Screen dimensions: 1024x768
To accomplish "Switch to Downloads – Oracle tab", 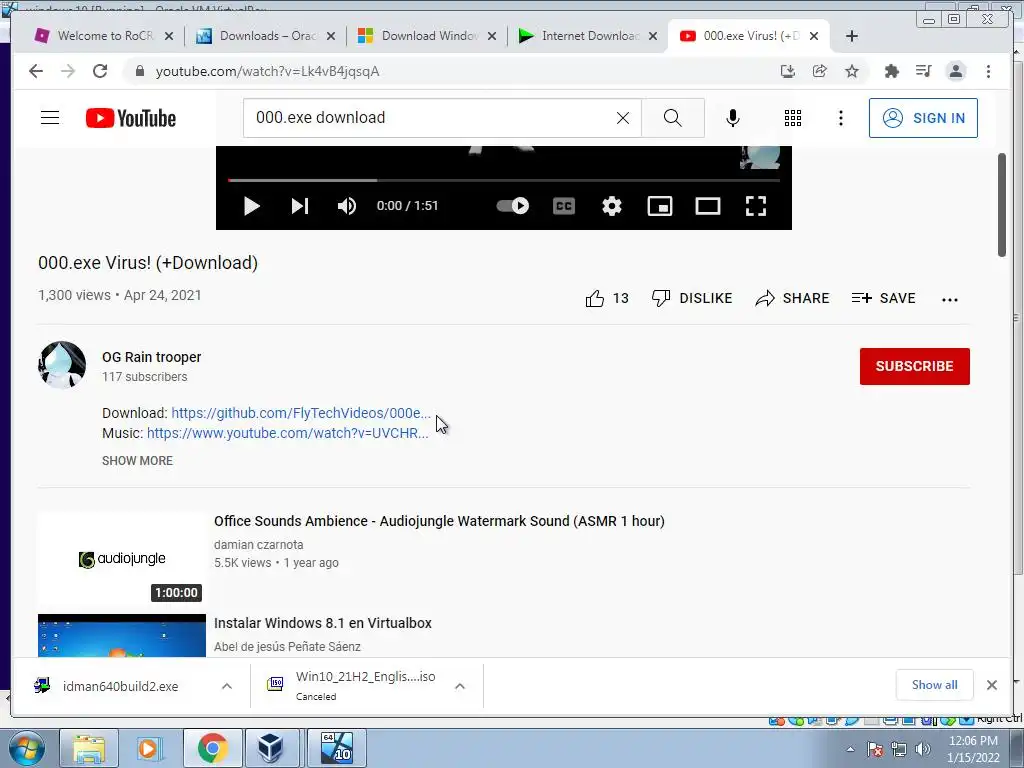I will tap(266, 36).
